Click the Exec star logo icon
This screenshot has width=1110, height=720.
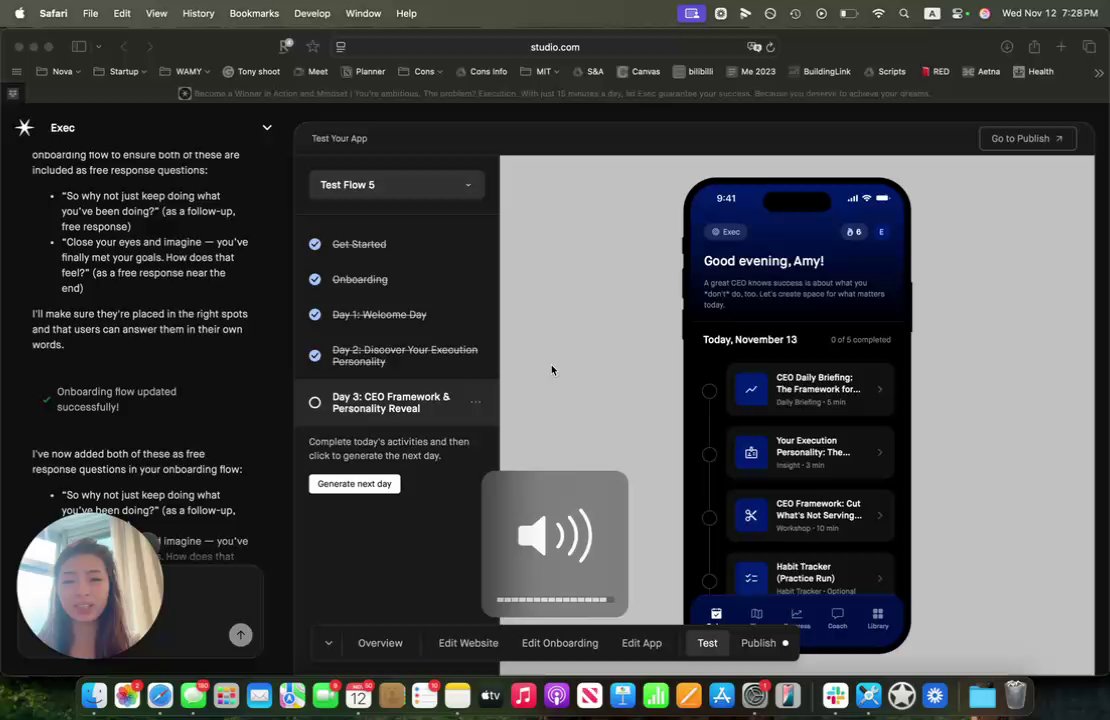pyautogui.click(x=25, y=127)
